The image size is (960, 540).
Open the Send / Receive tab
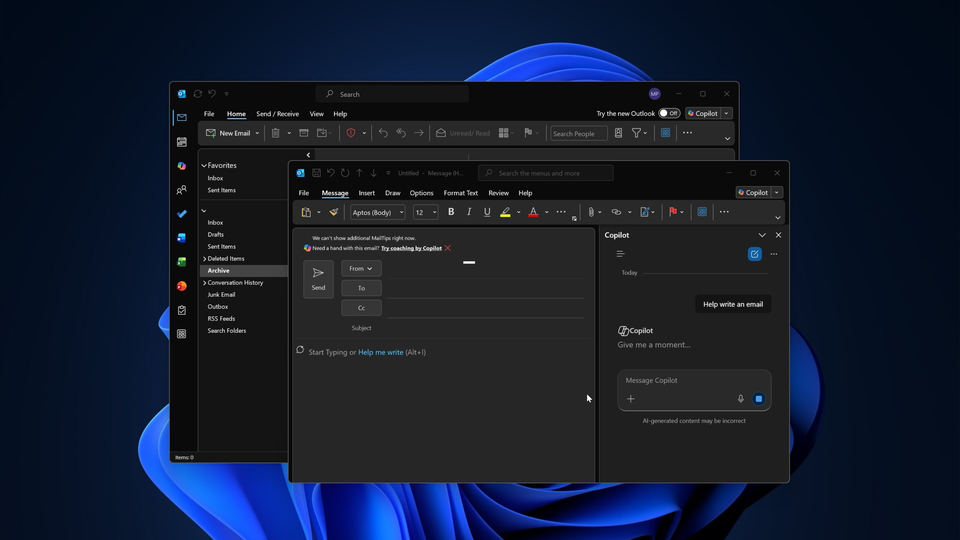(277, 114)
